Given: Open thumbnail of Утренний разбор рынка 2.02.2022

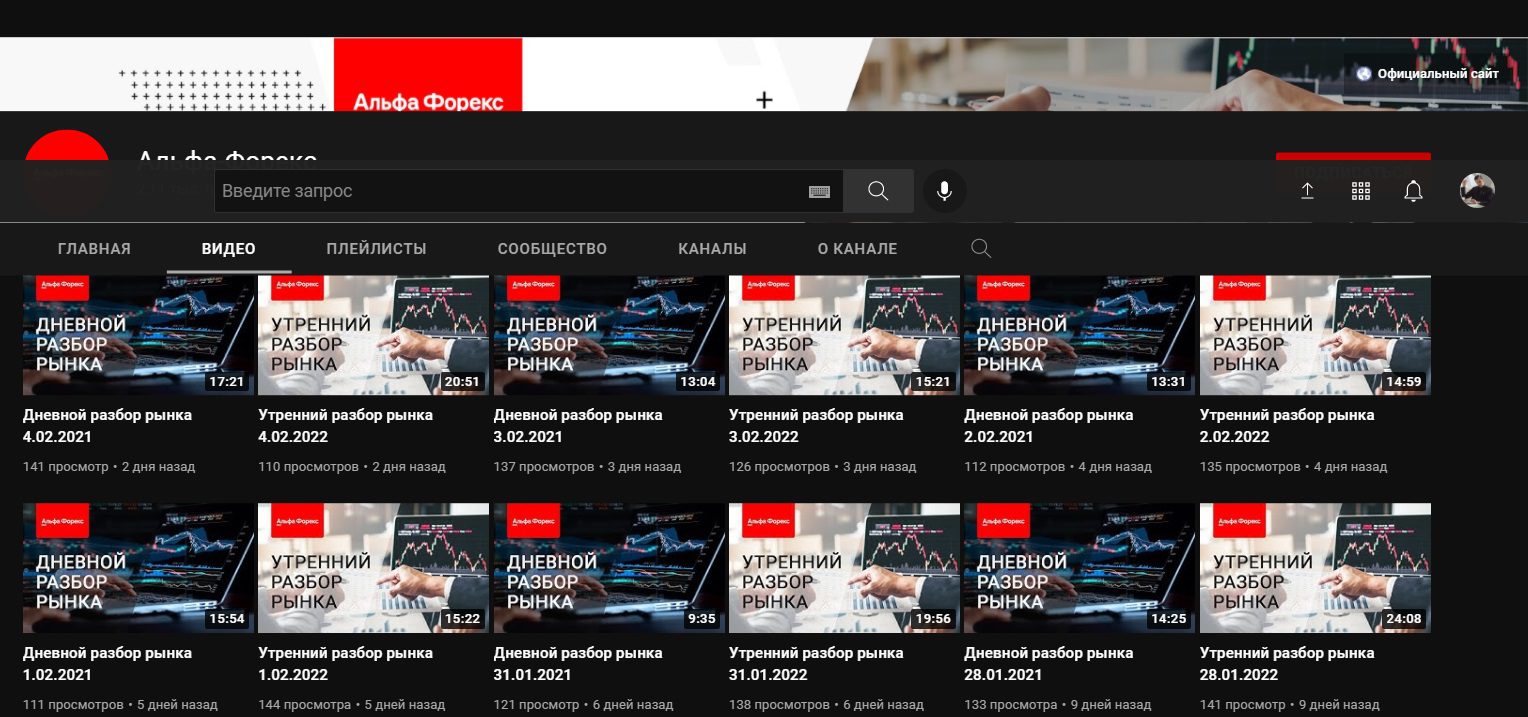Looking at the screenshot, I should (x=1315, y=335).
